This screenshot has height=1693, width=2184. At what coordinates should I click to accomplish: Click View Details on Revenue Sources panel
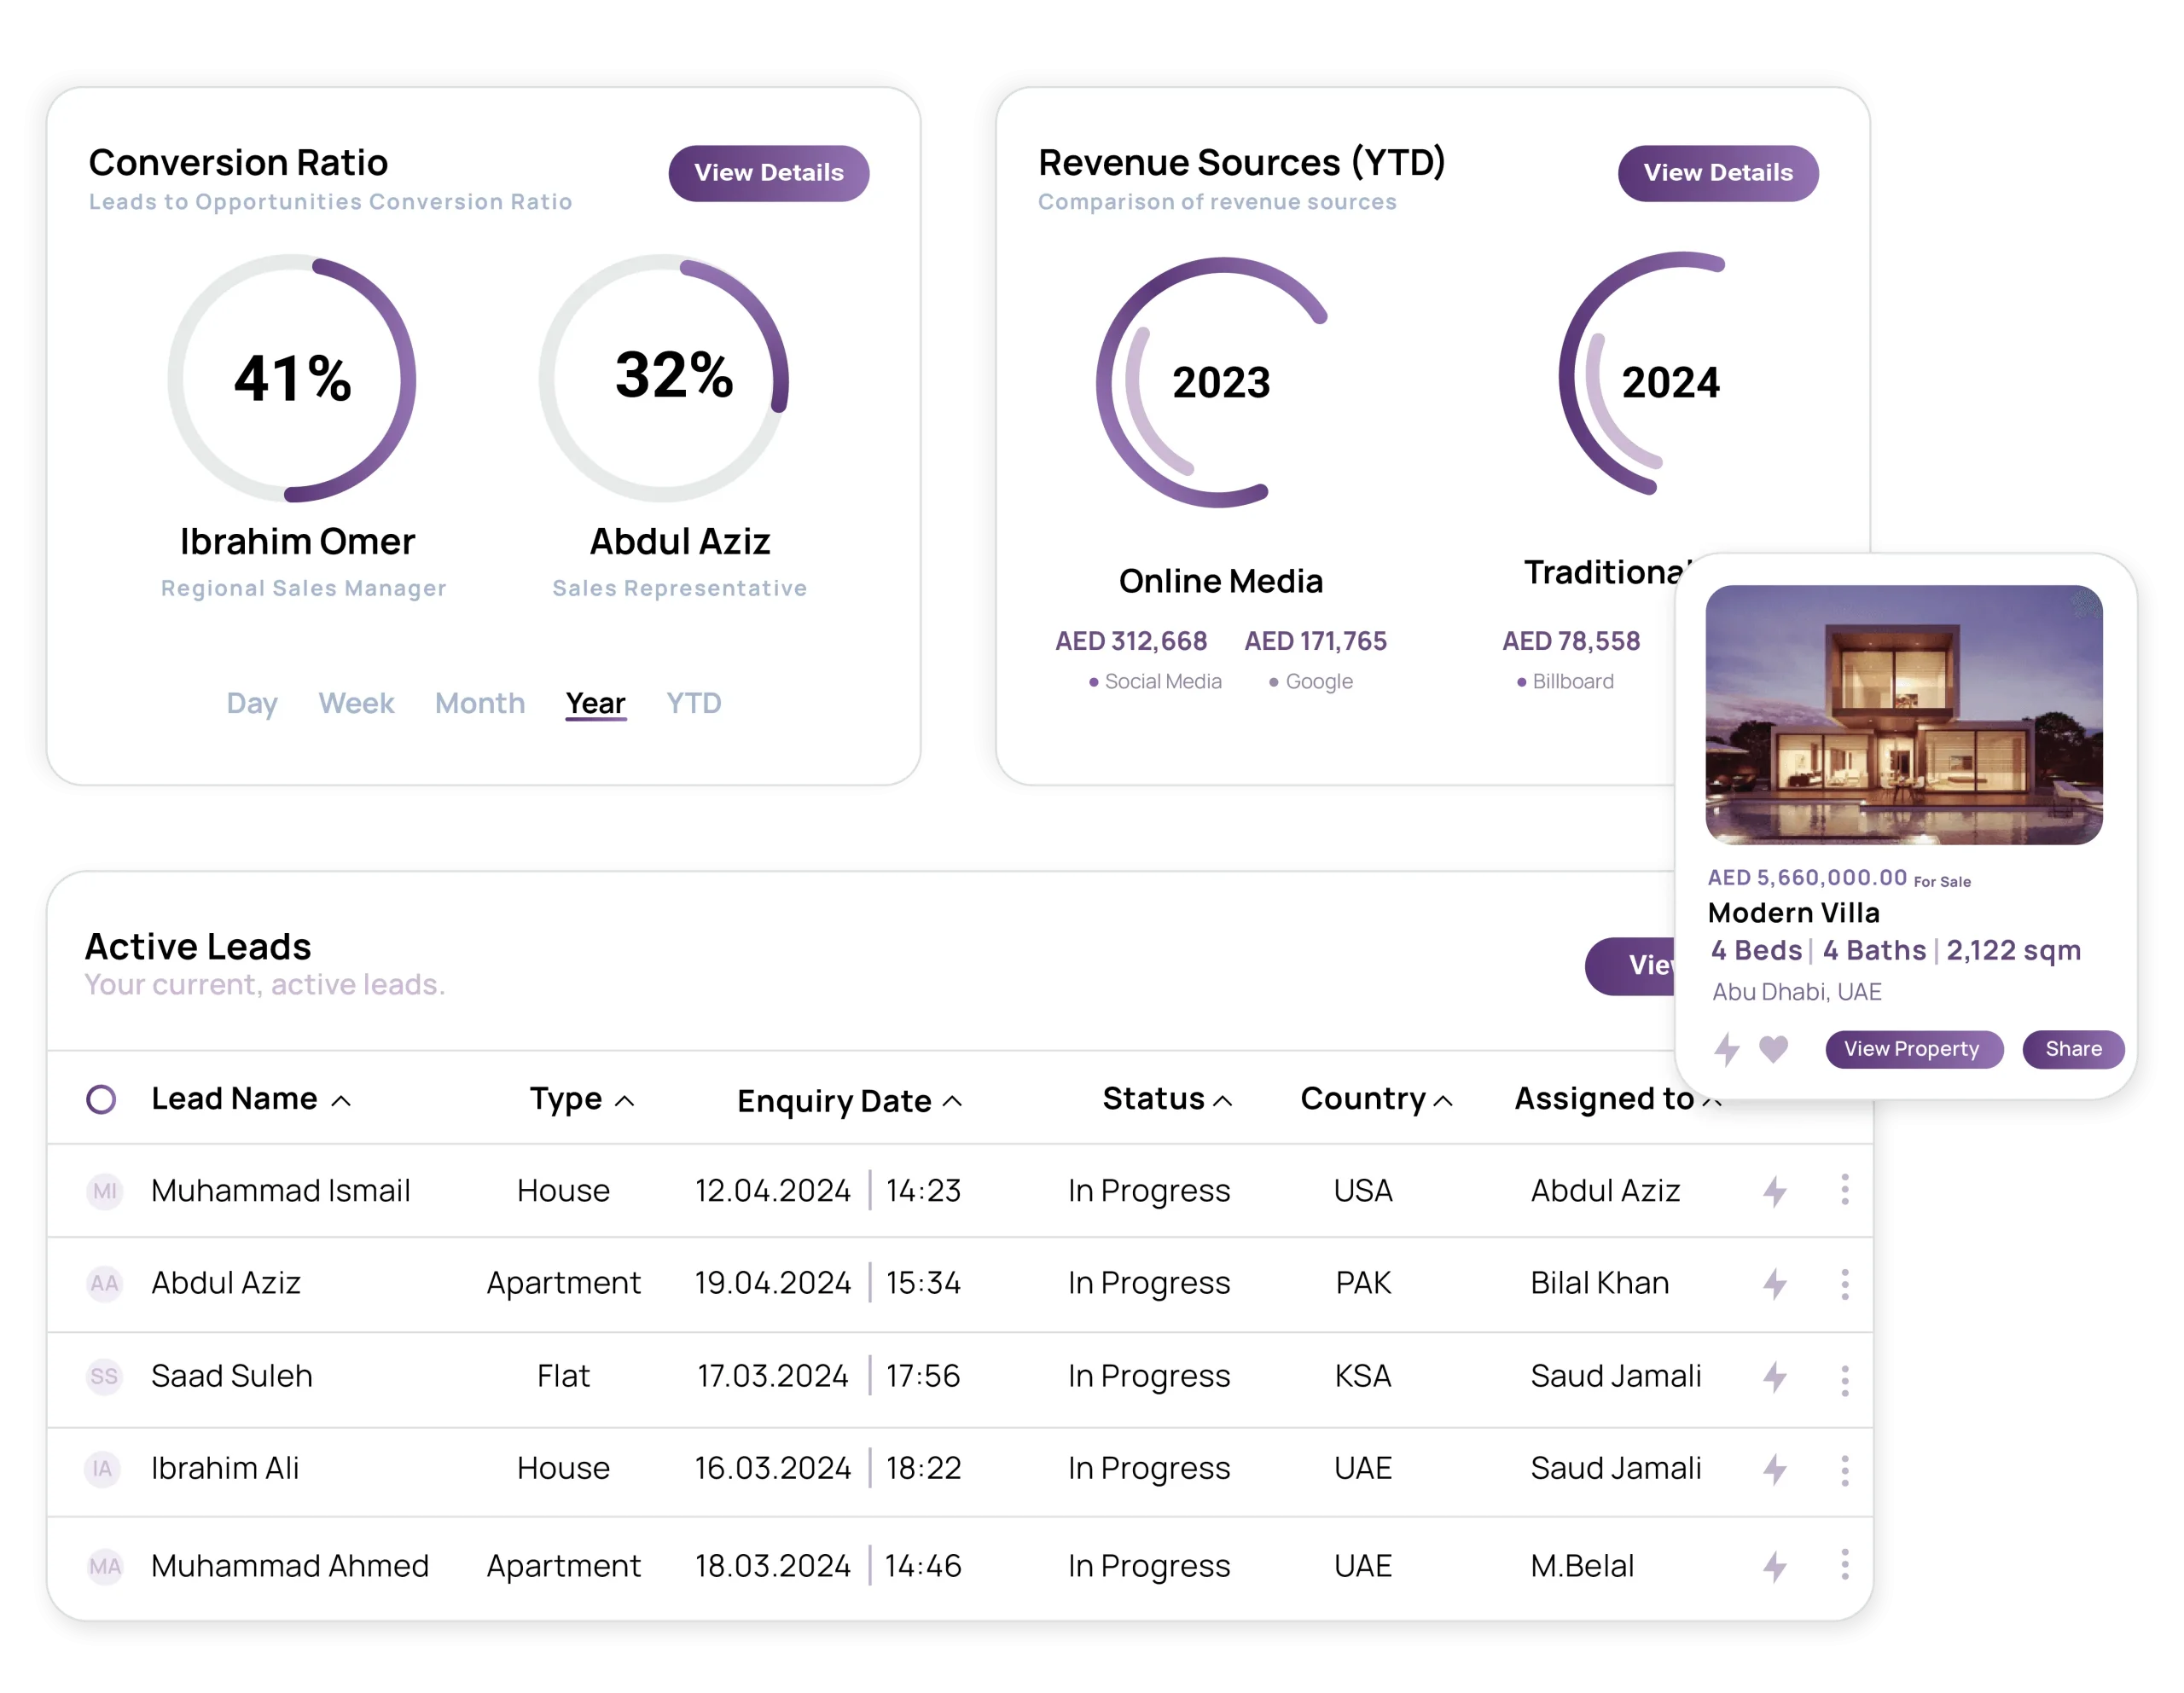[1716, 174]
